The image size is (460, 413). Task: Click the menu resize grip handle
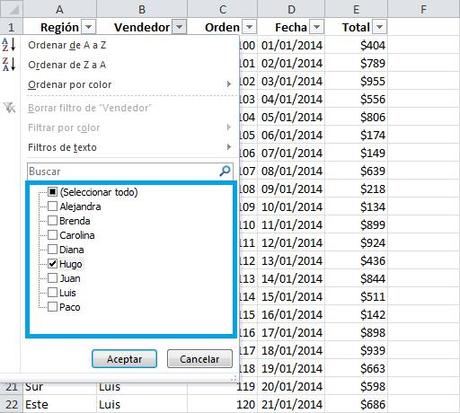(234, 378)
